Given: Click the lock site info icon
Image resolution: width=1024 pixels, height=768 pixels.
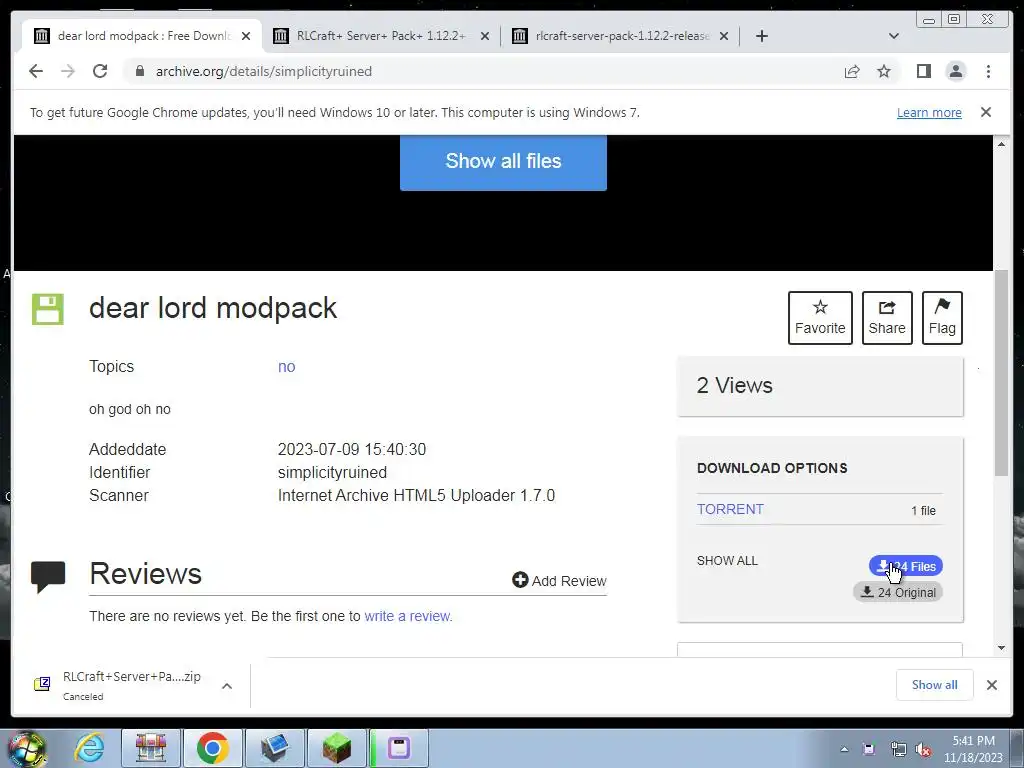Looking at the screenshot, I should 139,71.
